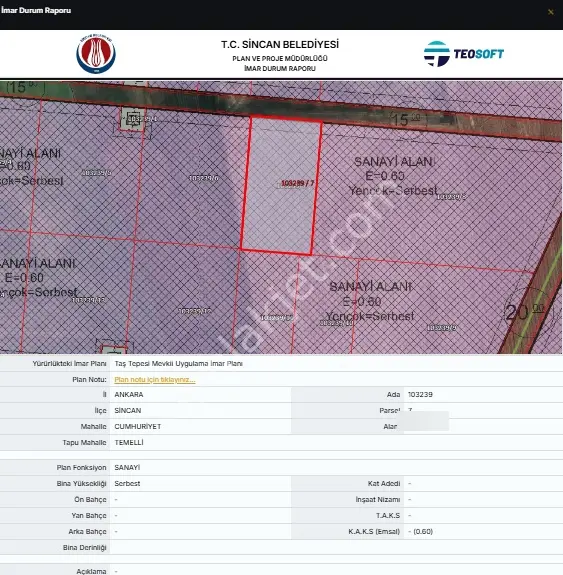Click the Teosoft logo
Screen dimensions: 563x575
click(464, 54)
